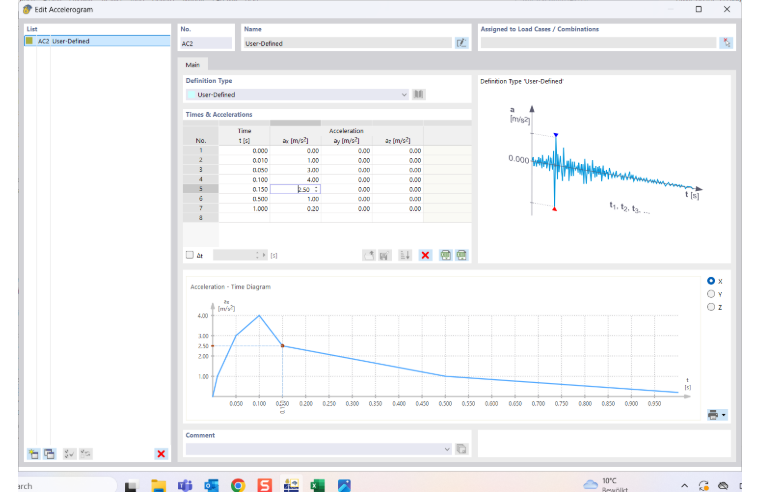
Task: Deselect all icon in List panel
Action: click(86, 454)
